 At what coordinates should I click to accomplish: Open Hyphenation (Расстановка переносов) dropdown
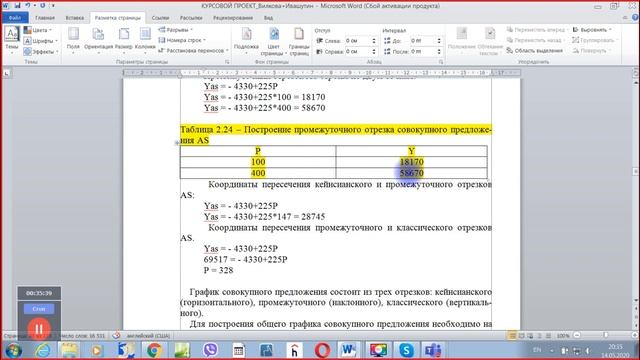click(193, 50)
